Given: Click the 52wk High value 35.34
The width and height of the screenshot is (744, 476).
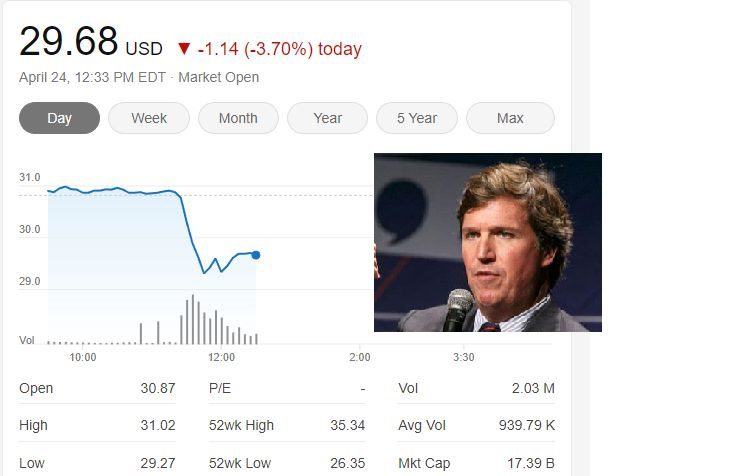Looking at the screenshot, I should click(x=347, y=425).
